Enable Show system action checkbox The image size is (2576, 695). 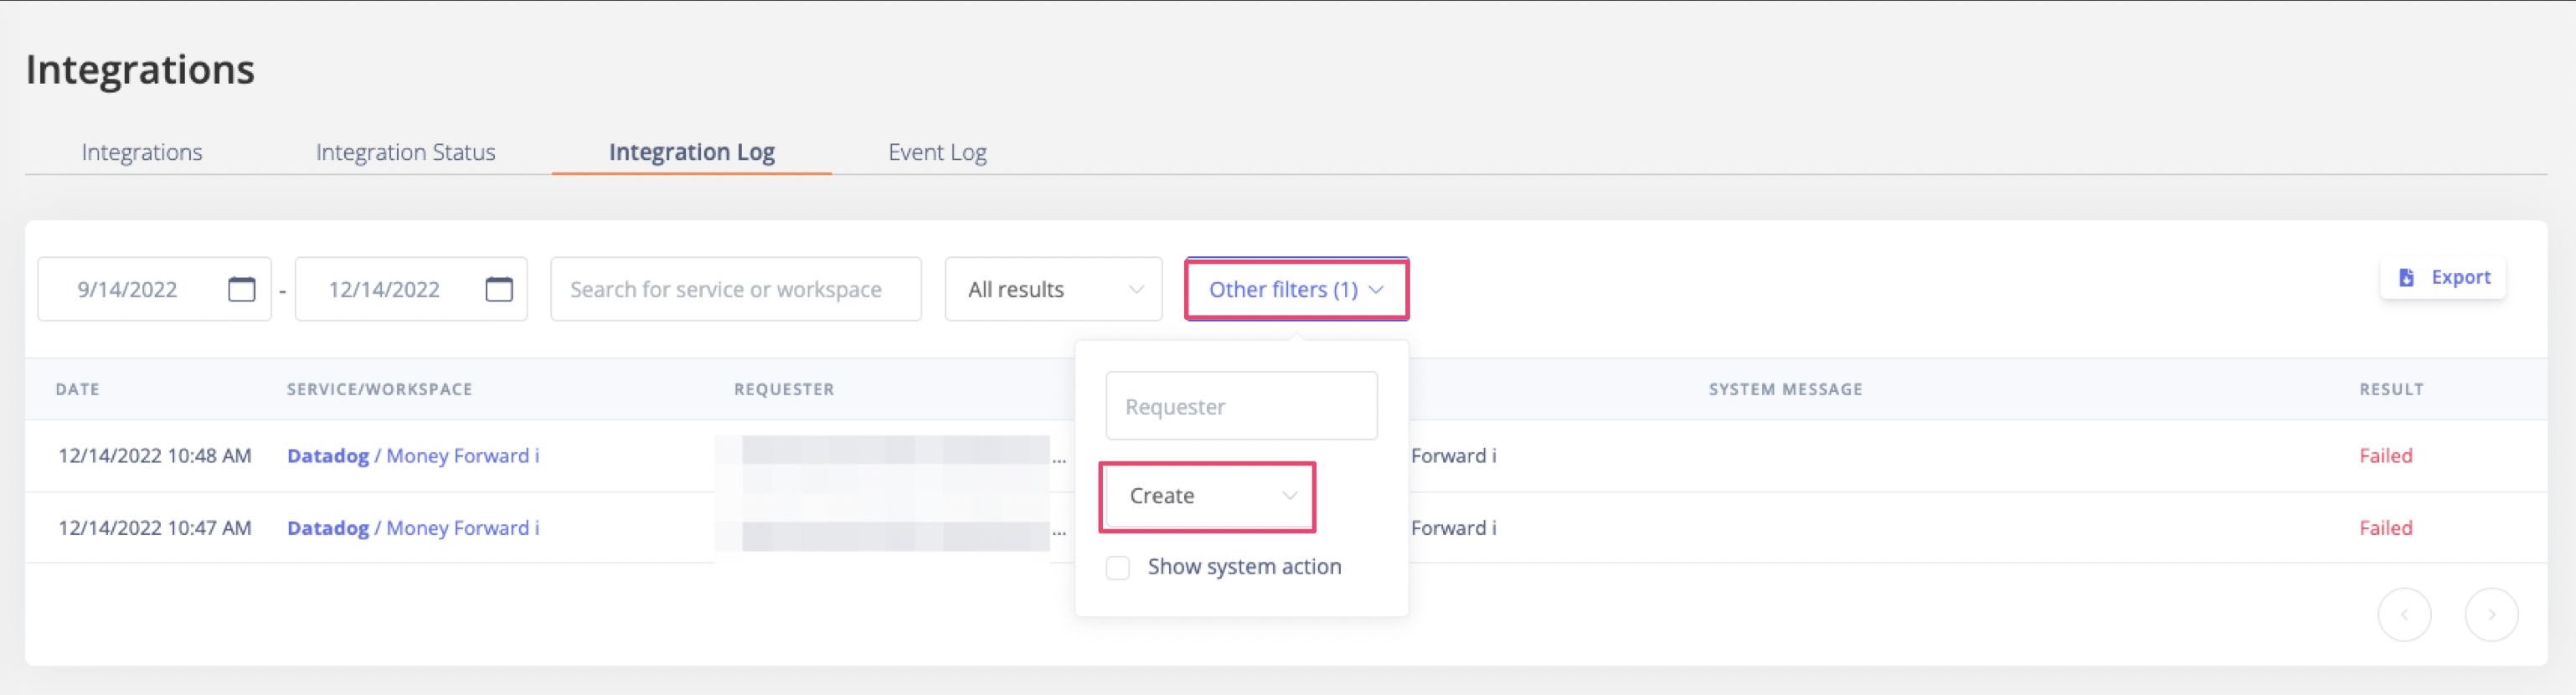[x=1118, y=568]
